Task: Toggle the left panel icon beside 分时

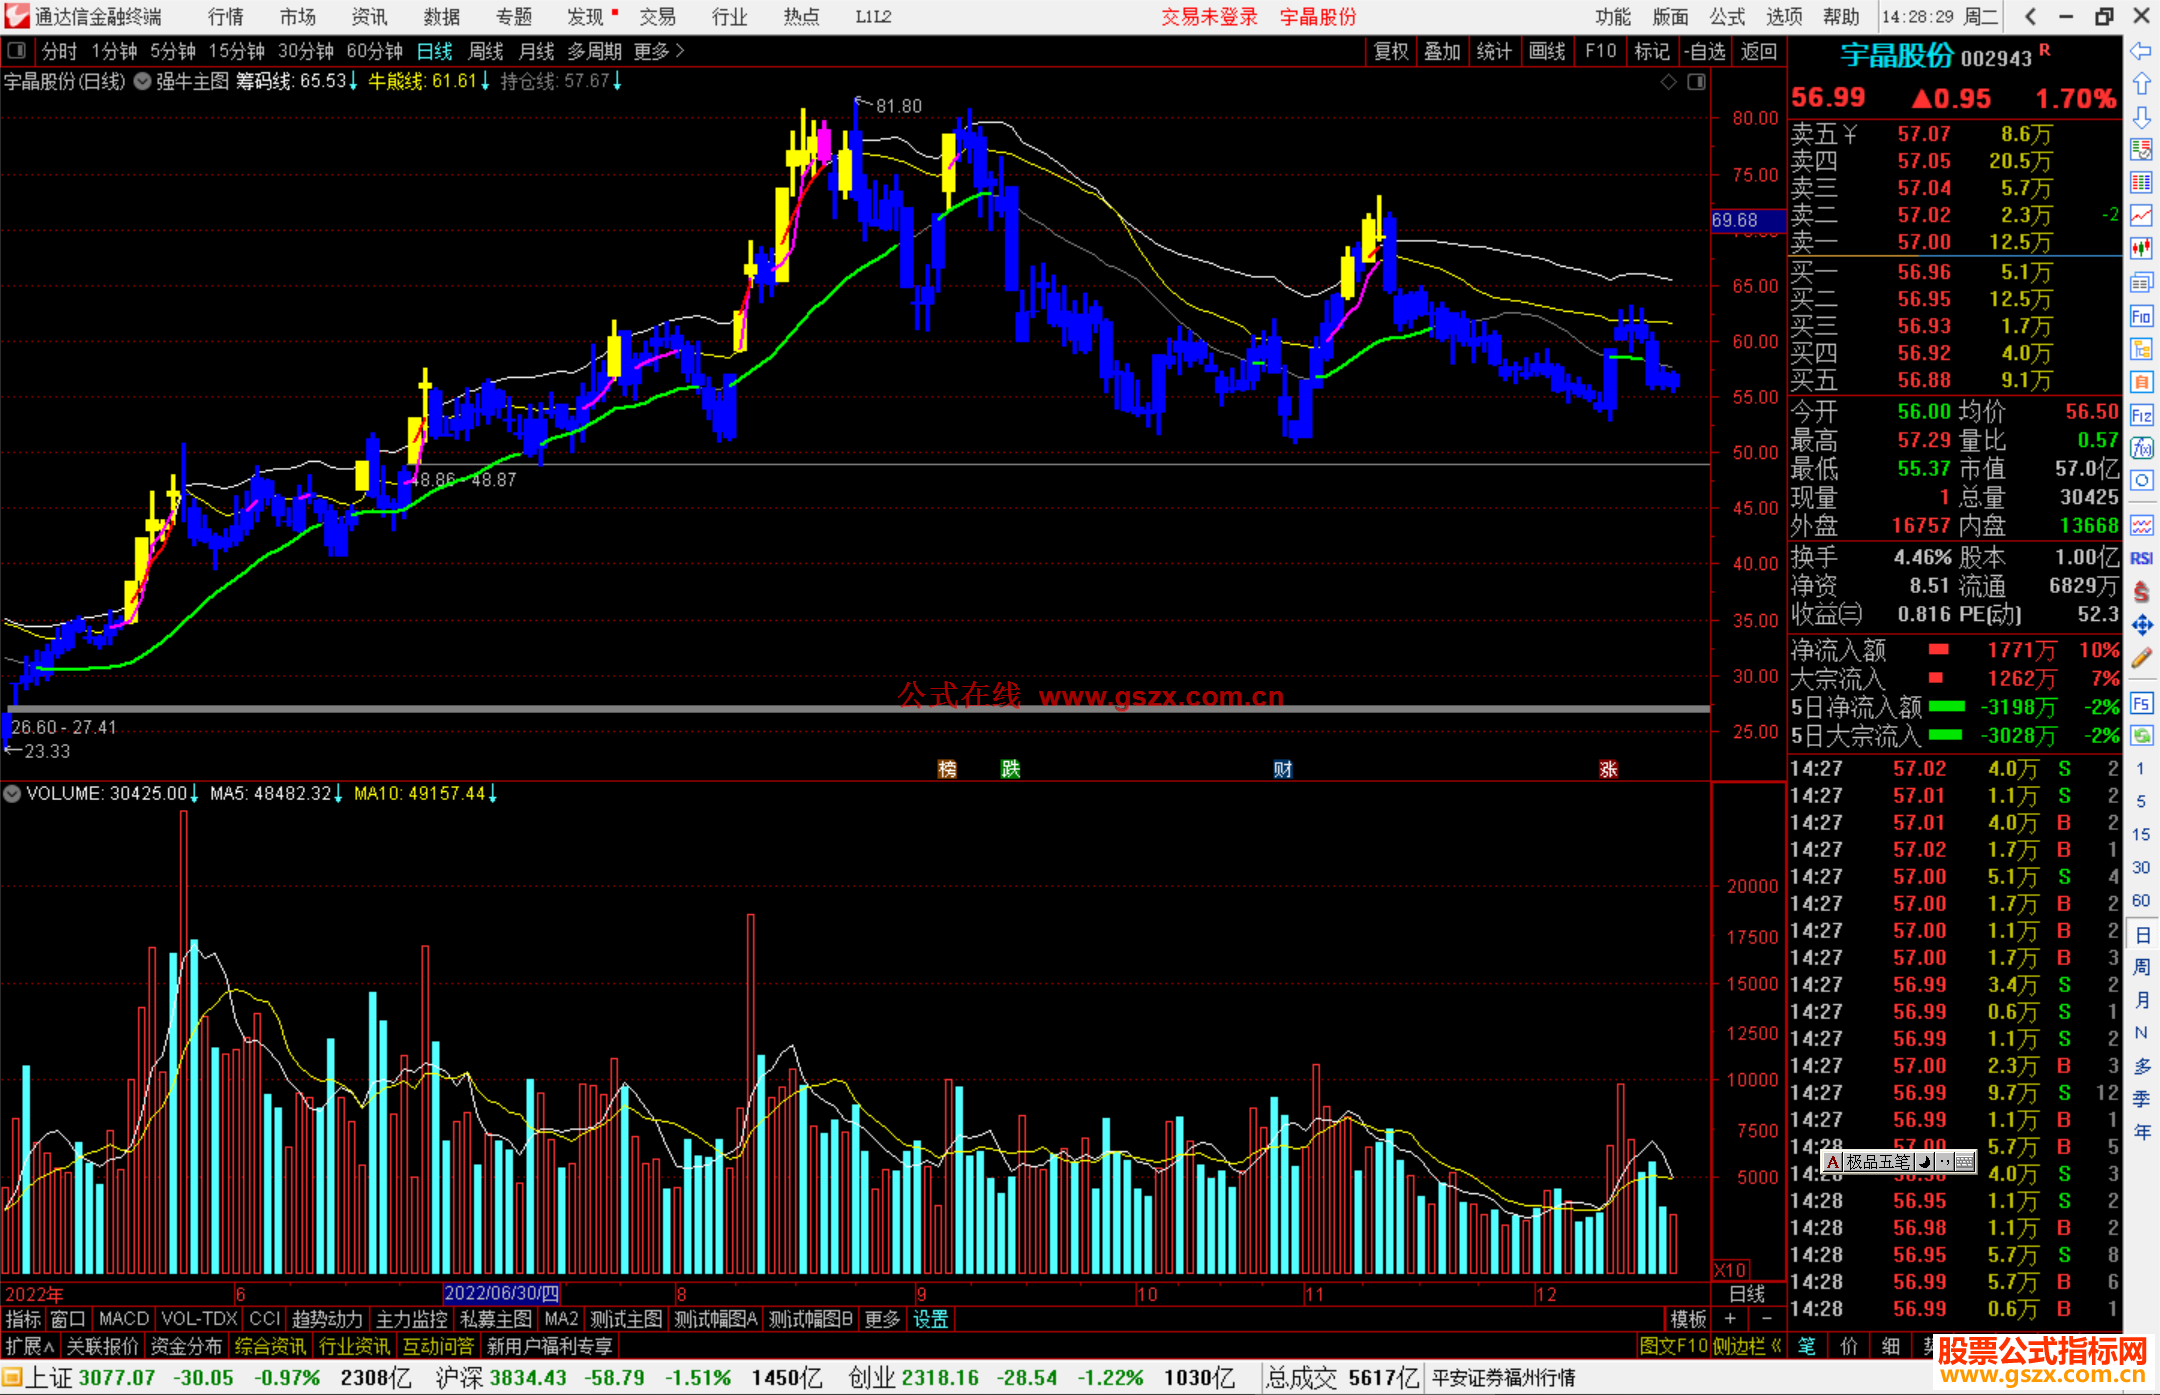Action: point(17,51)
